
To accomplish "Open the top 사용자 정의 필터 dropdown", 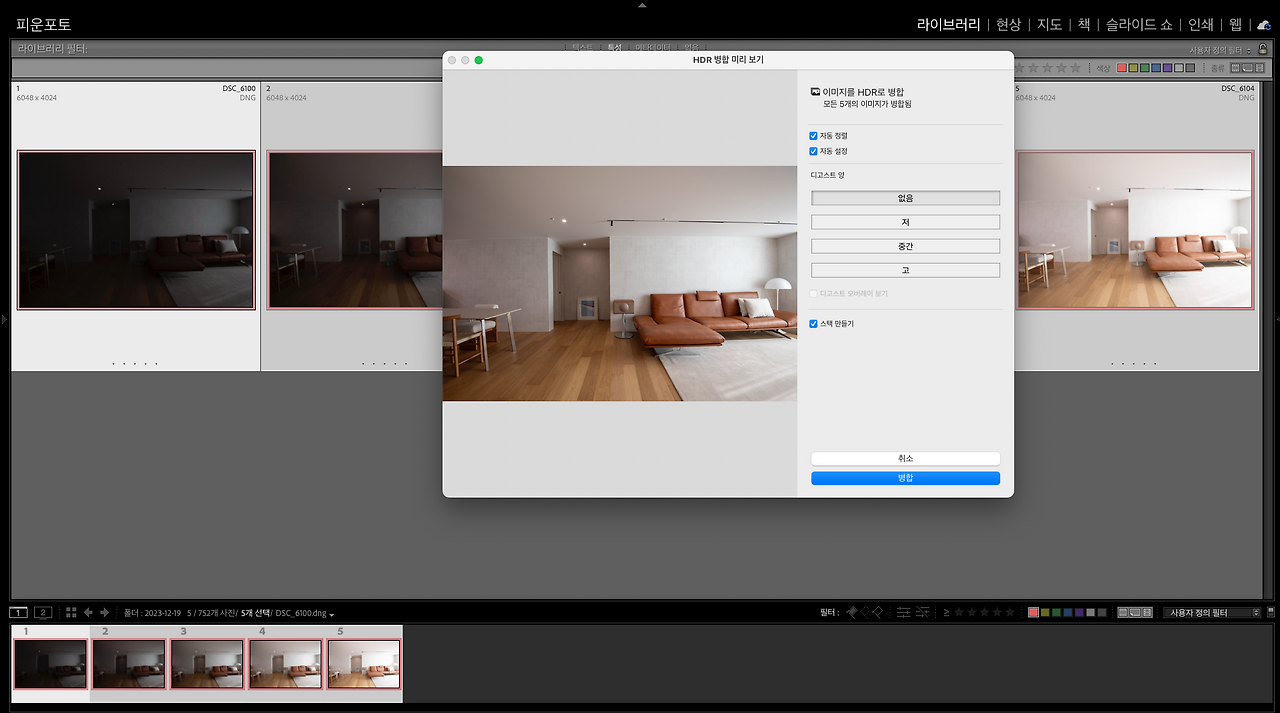I will click(1220, 50).
